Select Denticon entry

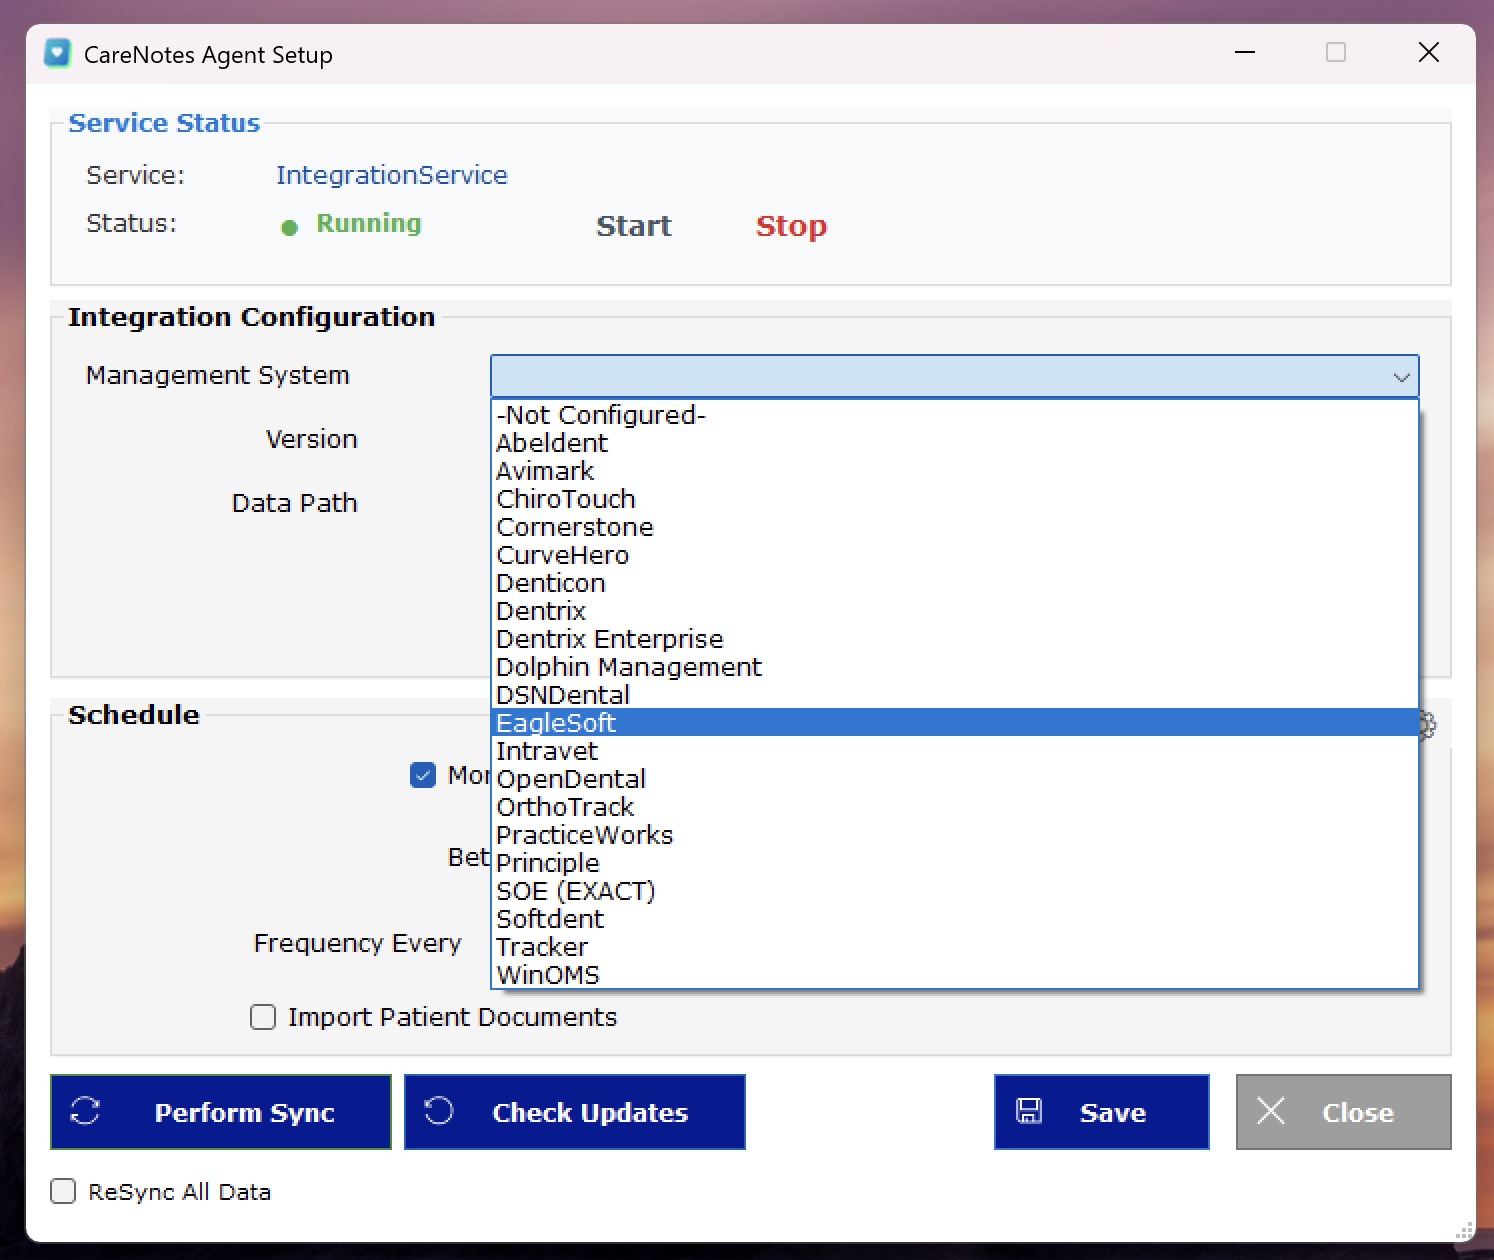pyautogui.click(x=954, y=583)
